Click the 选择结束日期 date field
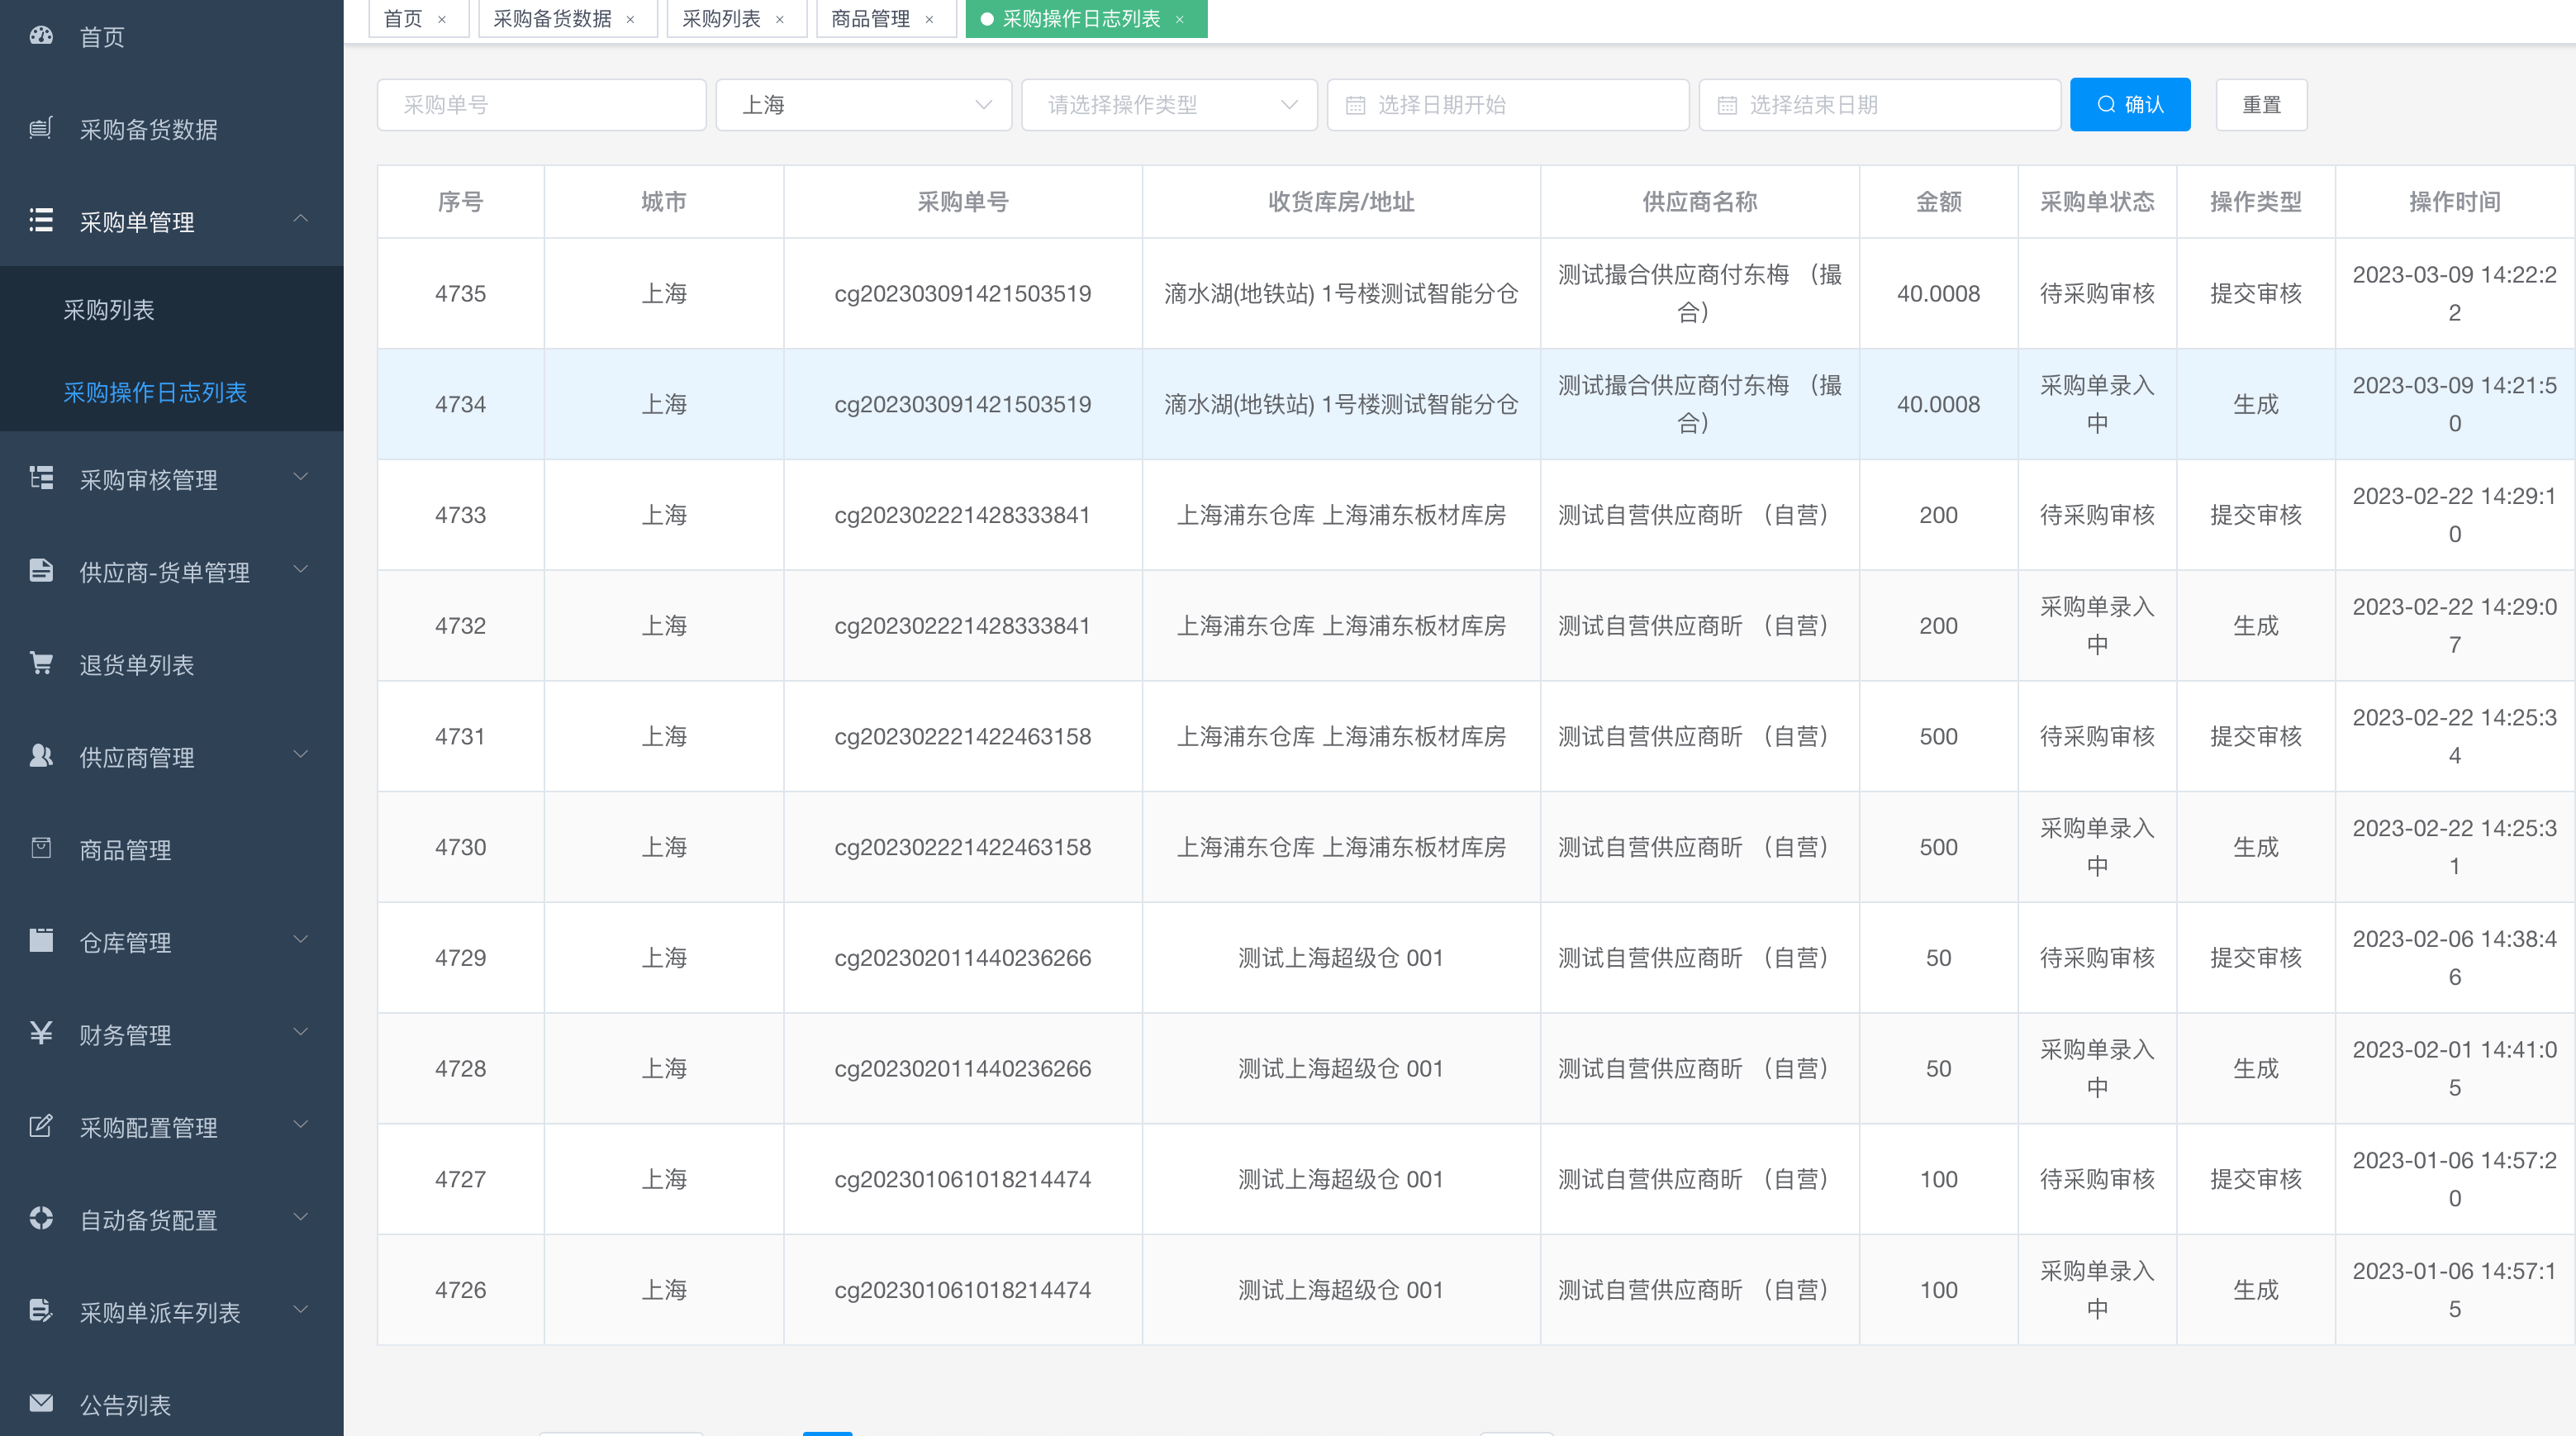This screenshot has height=1436, width=2576. click(x=1879, y=105)
